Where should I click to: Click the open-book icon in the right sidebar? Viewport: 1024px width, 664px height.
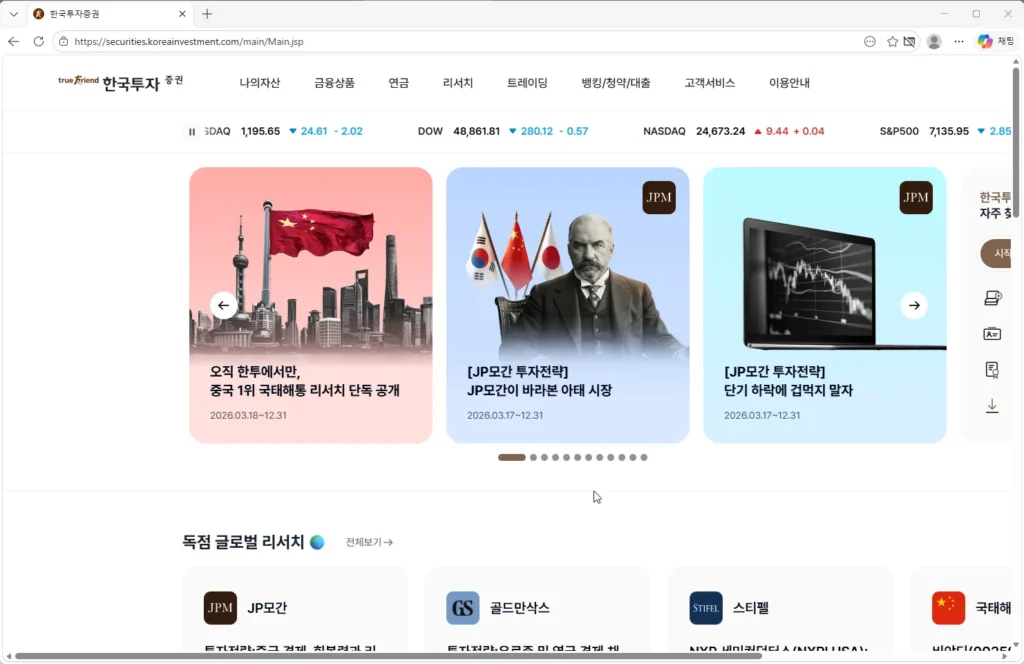tap(992, 297)
